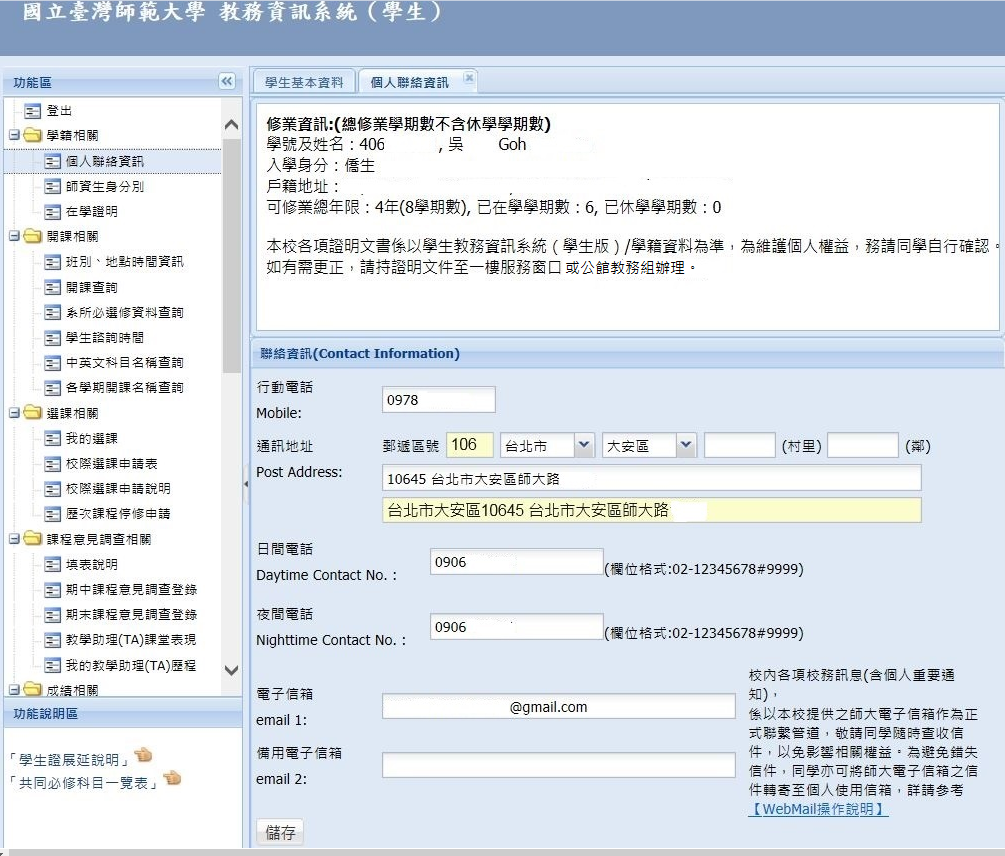Click the 村里 input field
The image size is (1005, 856).
740,445
